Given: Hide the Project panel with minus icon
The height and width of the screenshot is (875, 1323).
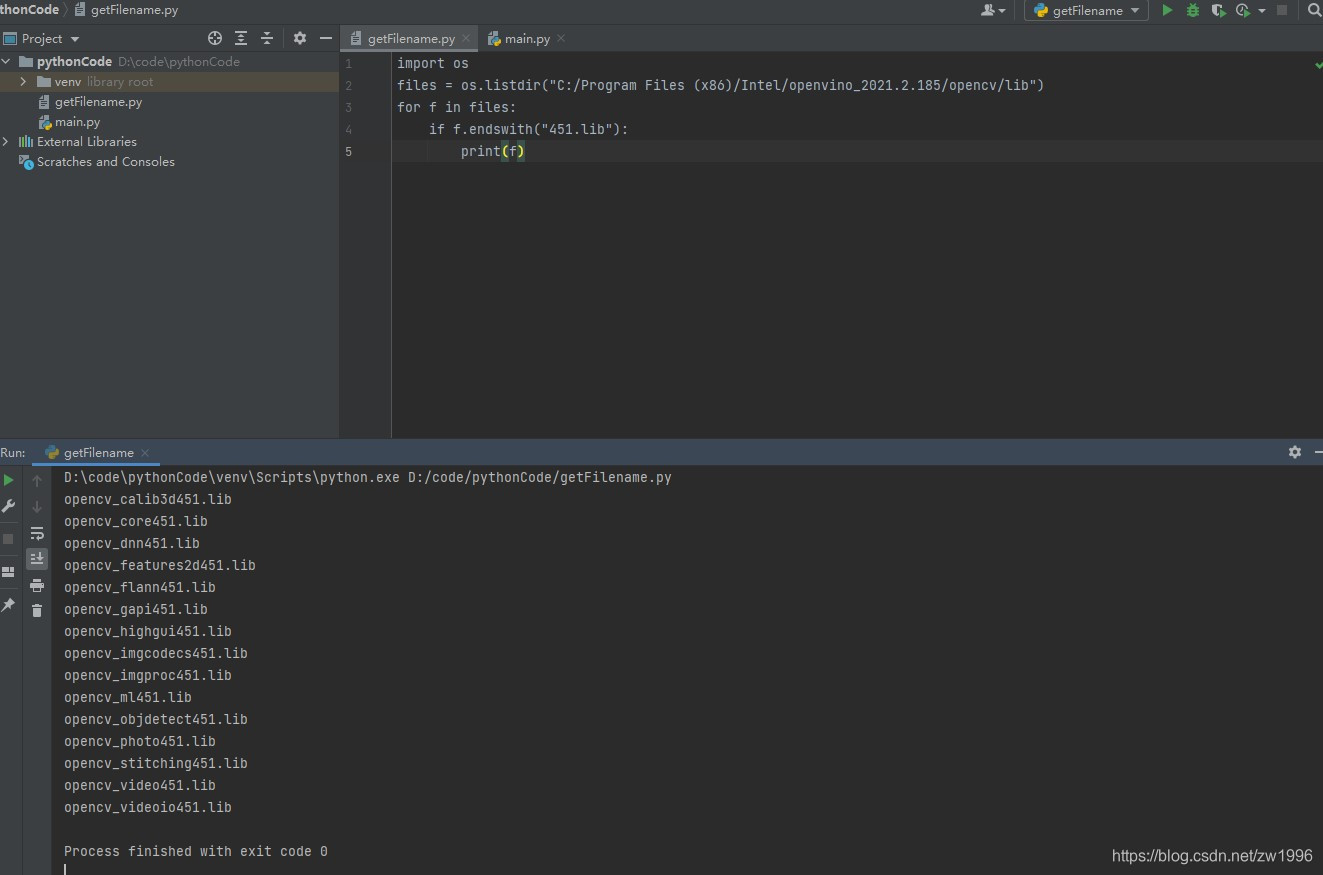Looking at the screenshot, I should [x=326, y=38].
